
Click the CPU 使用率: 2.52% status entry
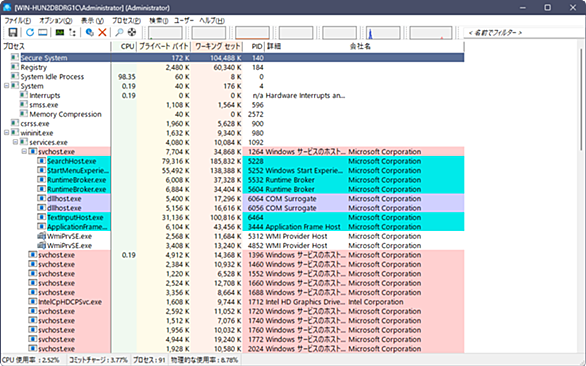pos(31,360)
